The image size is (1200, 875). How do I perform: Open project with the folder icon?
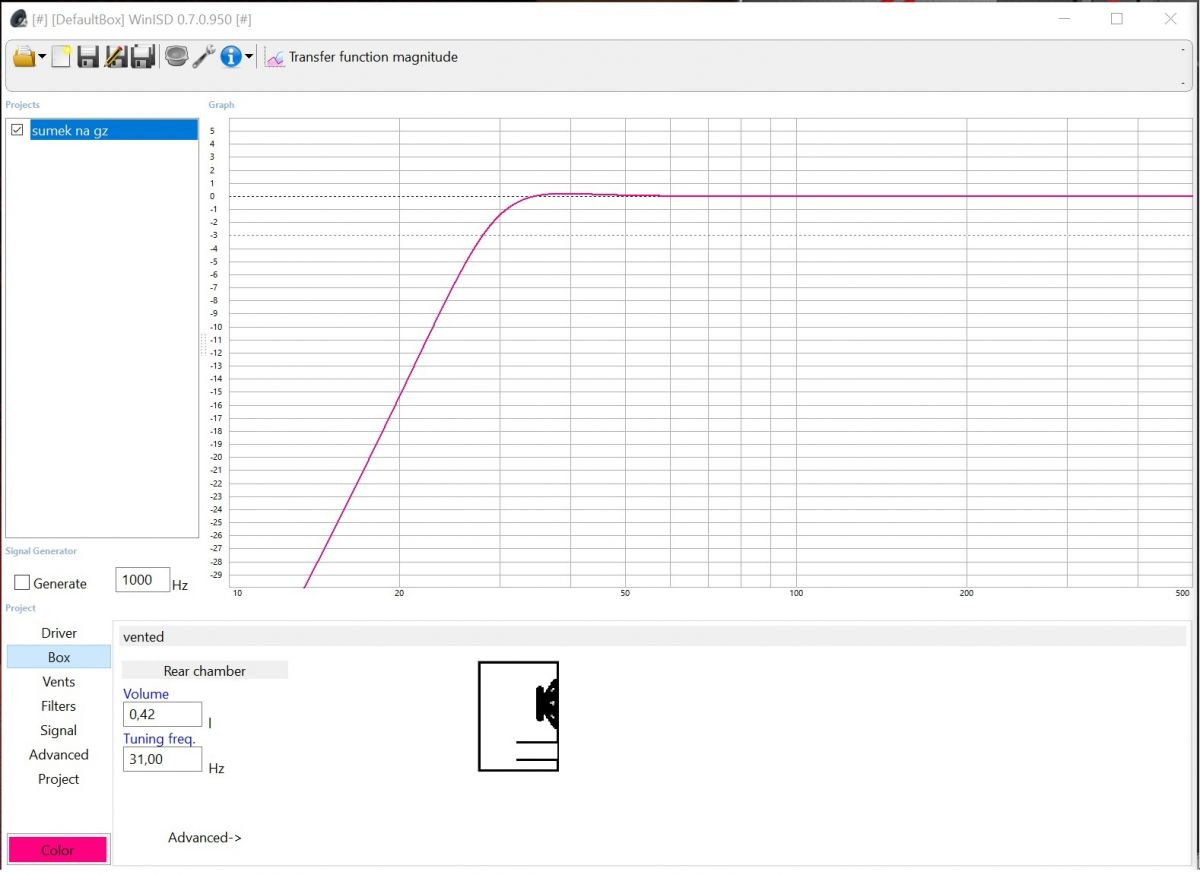click(x=24, y=57)
